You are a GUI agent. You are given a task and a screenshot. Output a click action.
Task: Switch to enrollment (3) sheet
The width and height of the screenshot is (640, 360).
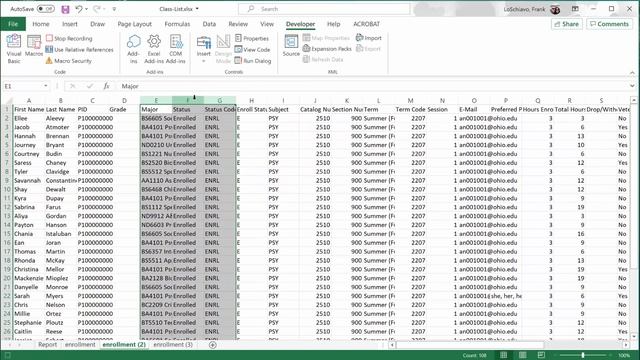(173, 344)
